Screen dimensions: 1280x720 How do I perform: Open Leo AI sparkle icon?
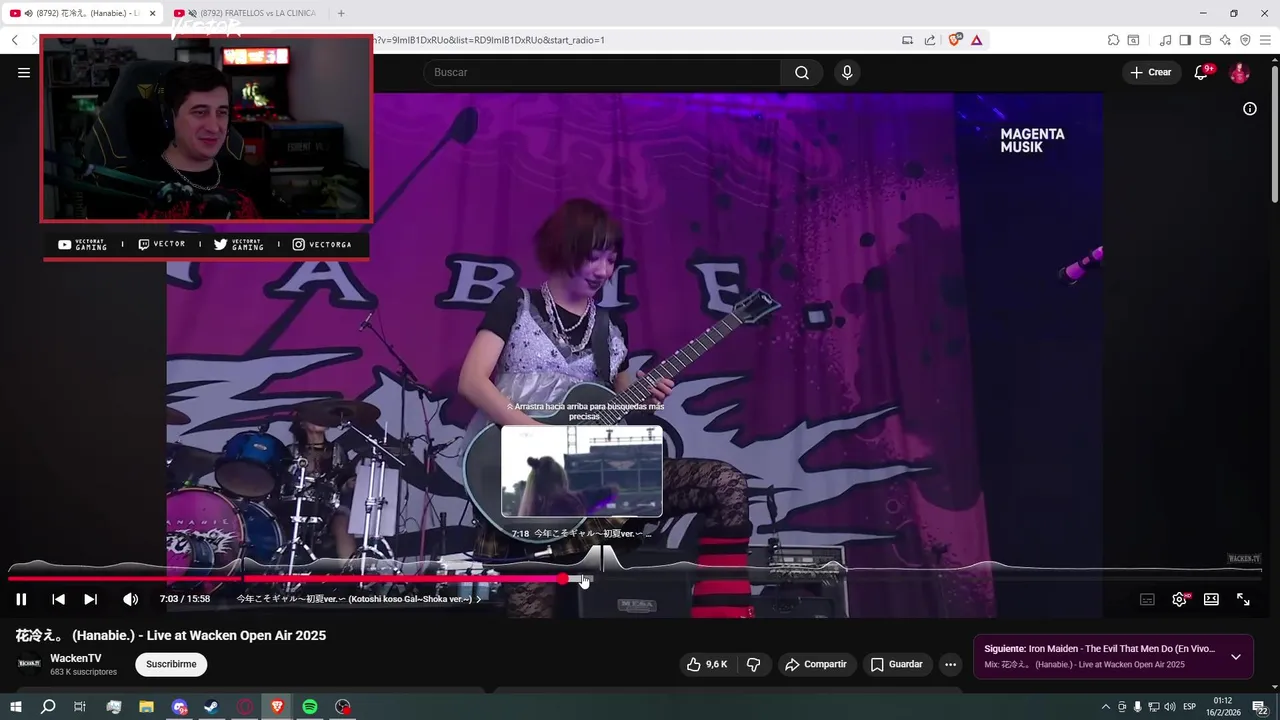click(1225, 40)
